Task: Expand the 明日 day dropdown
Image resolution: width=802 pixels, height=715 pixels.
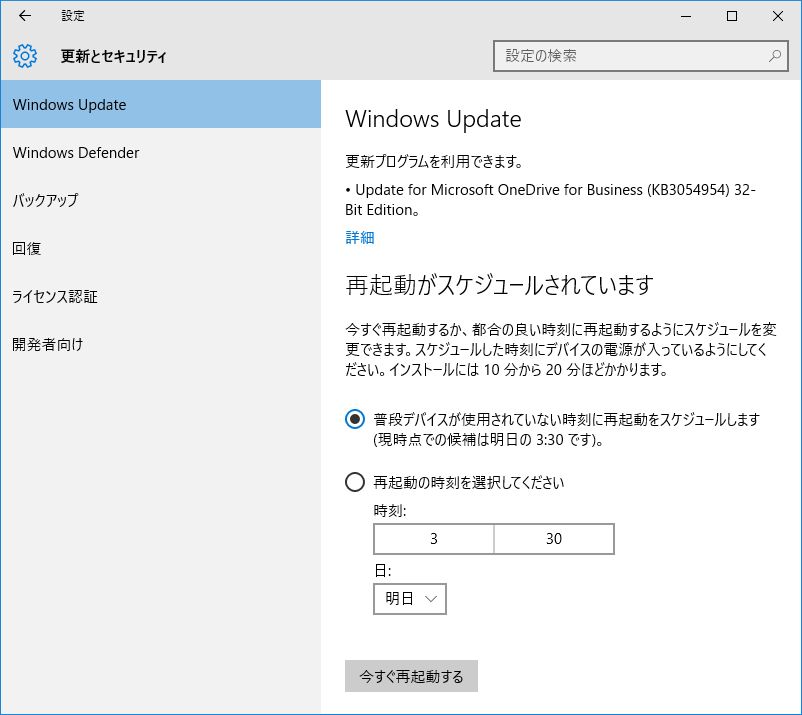Action: 410,599
